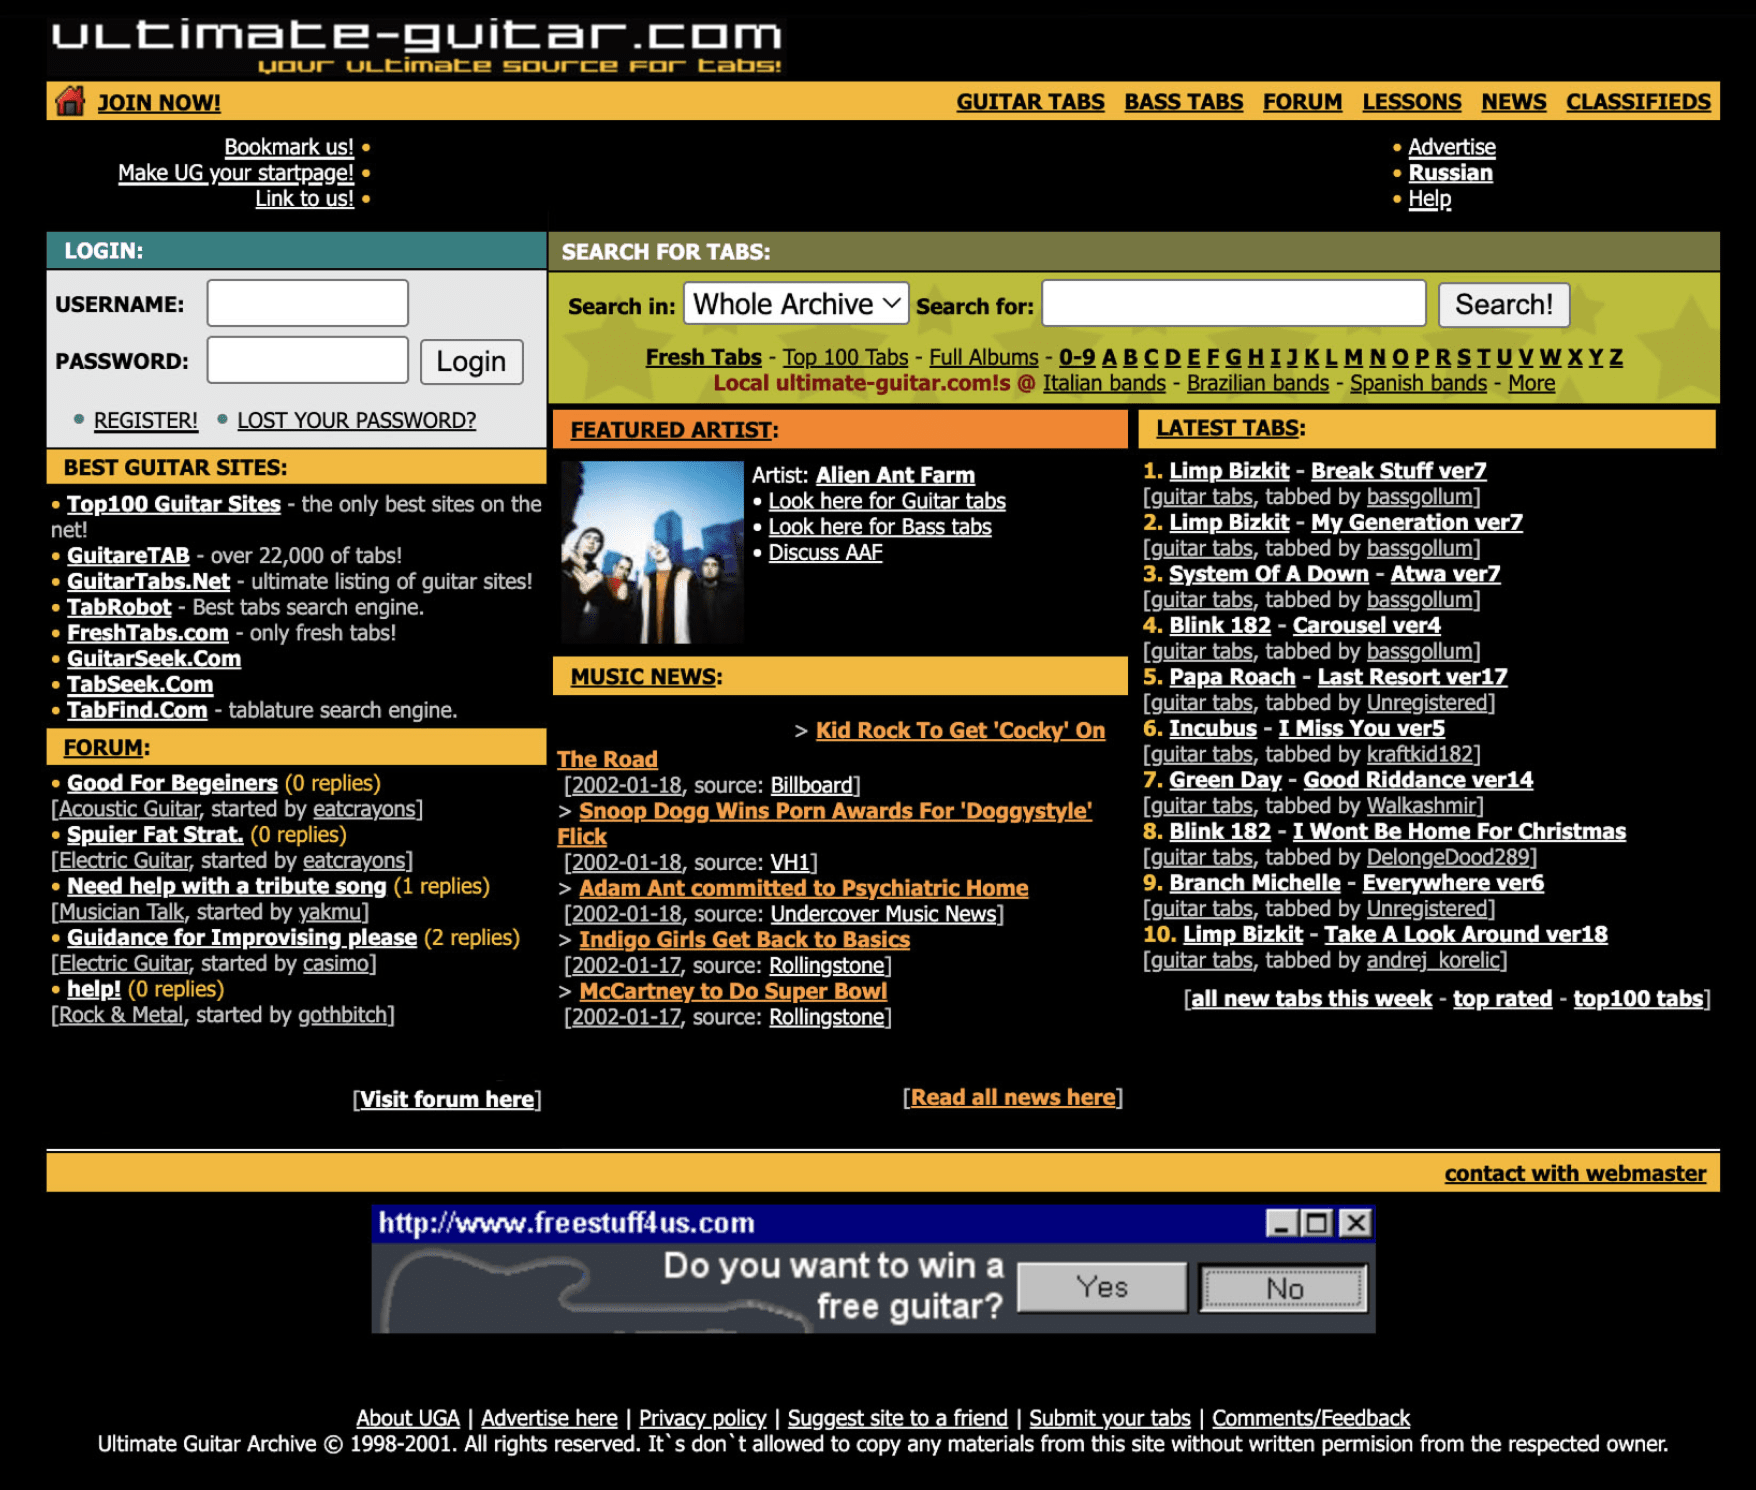
Task: Open the Fresh Tabs link
Action: [x=704, y=357]
